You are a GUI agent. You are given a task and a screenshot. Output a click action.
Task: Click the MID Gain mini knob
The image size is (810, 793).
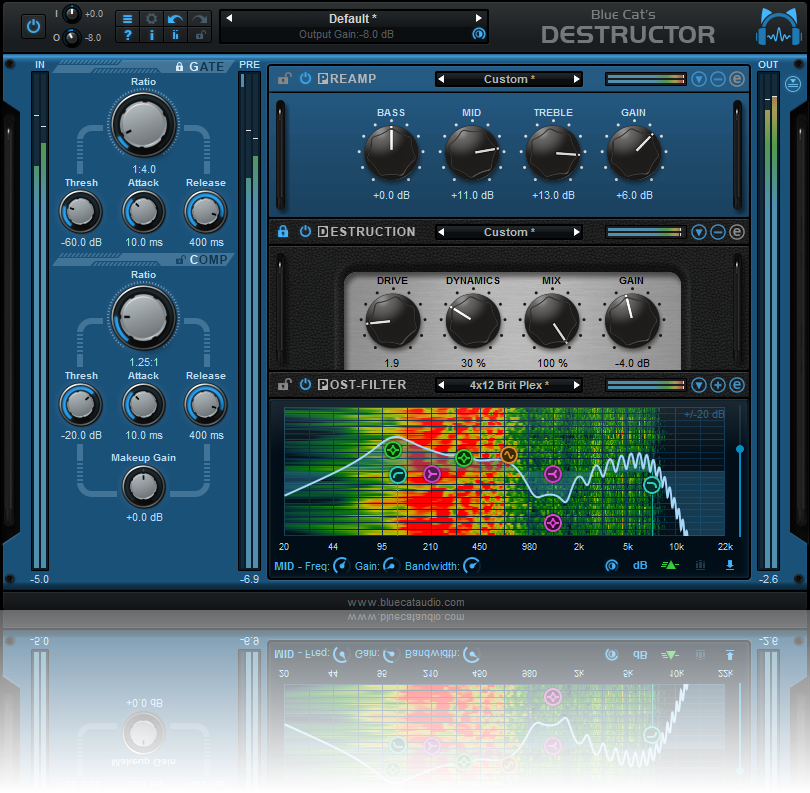(x=391, y=566)
